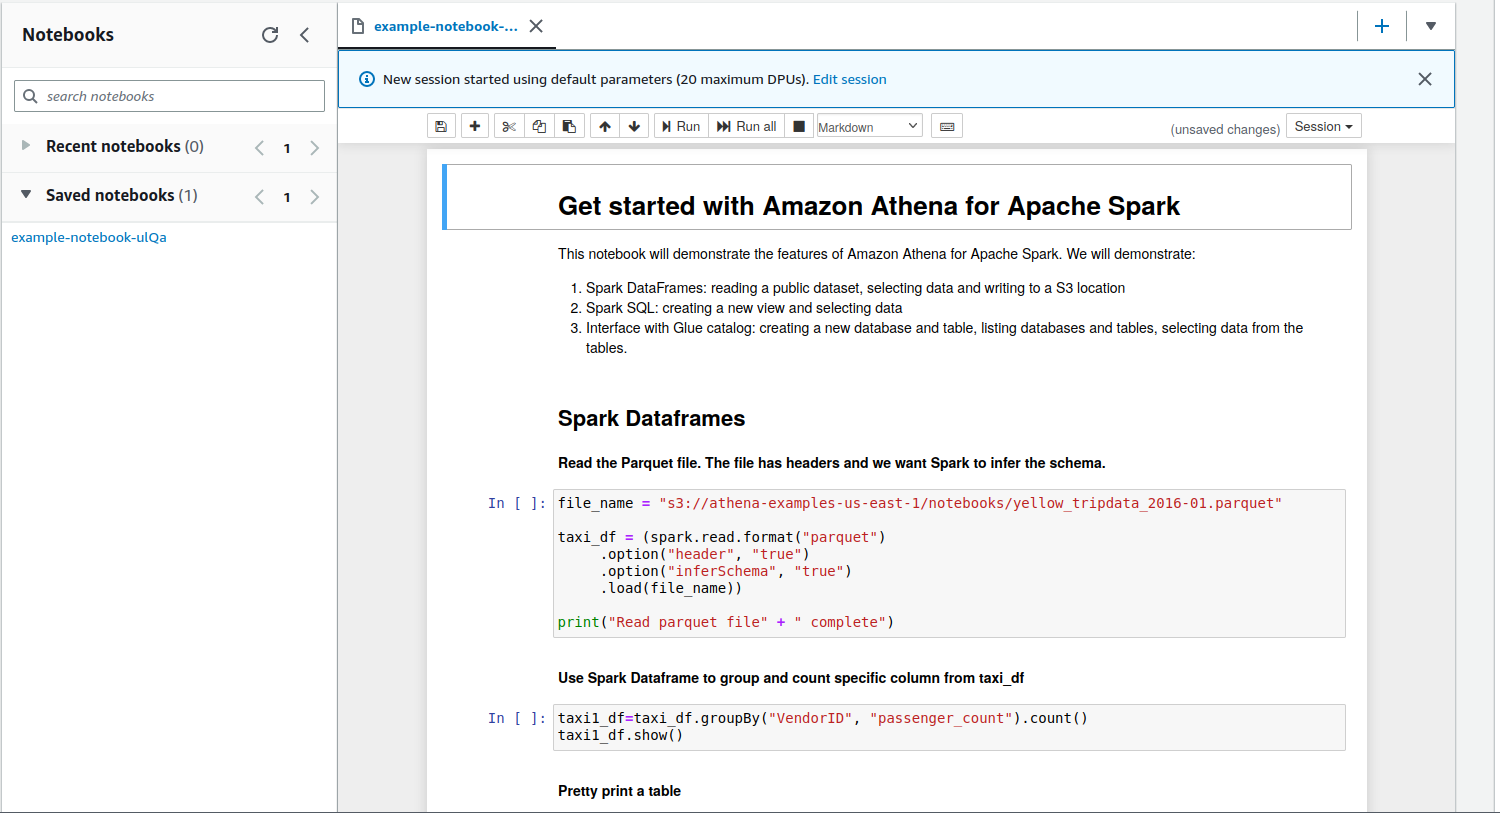
Task: Open the tab list dropdown arrow
Action: tap(1431, 26)
